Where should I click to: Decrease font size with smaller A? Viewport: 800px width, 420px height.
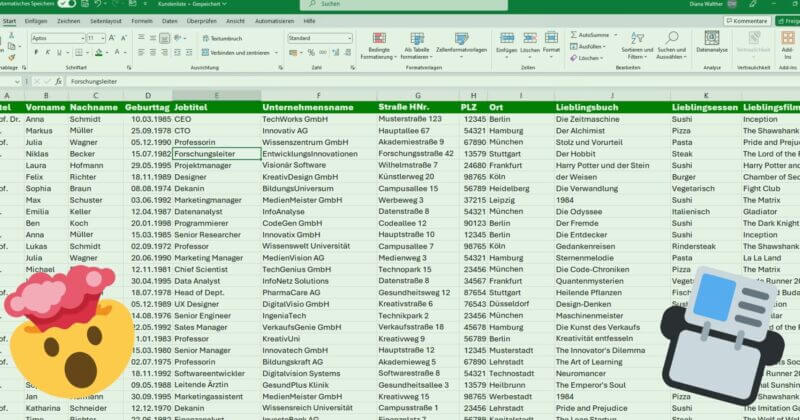tap(124, 38)
